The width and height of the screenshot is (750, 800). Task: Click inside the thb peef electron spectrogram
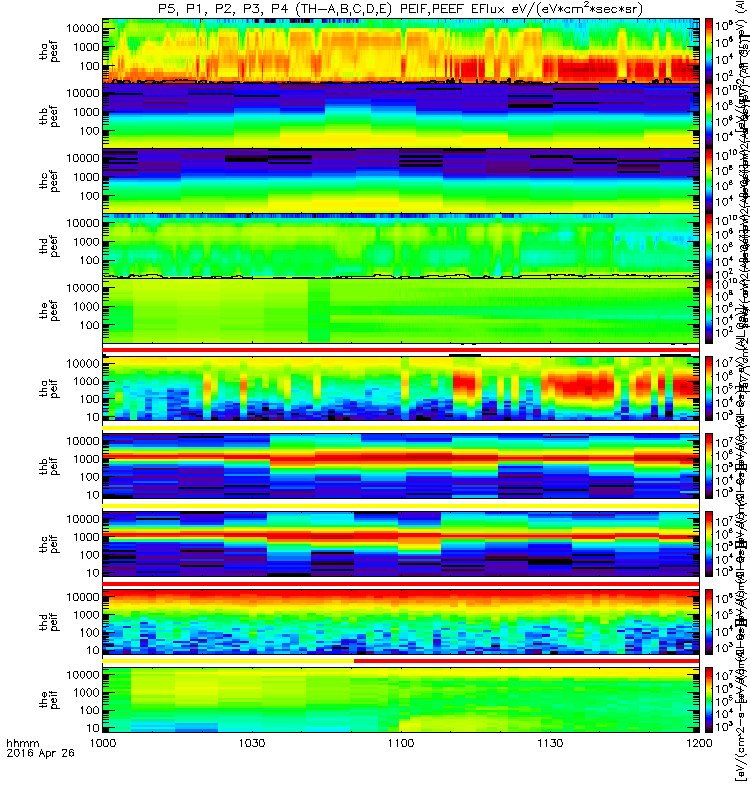coord(401,116)
